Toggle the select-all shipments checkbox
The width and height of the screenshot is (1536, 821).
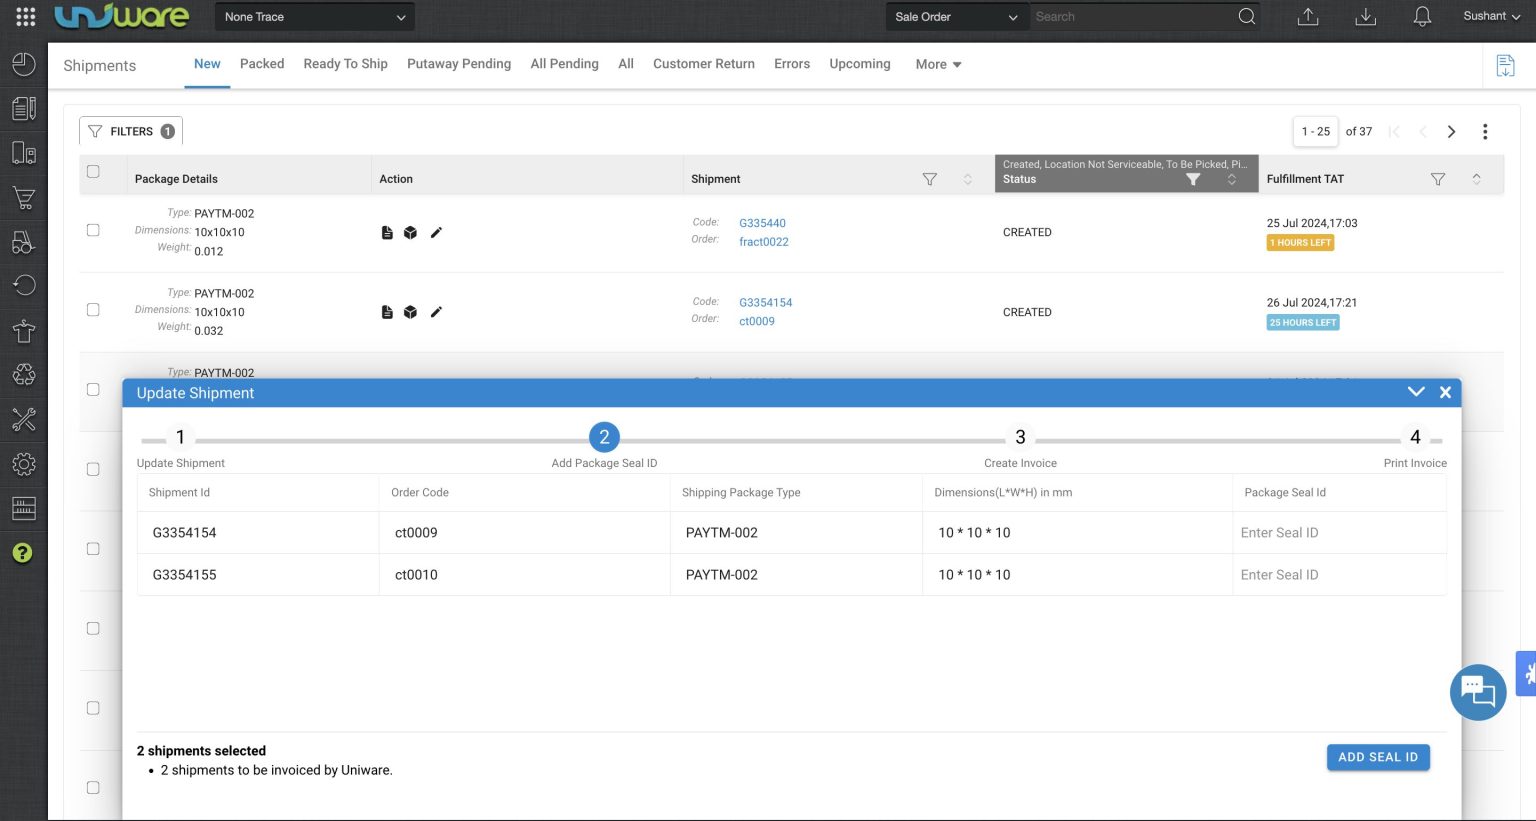coord(93,171)
